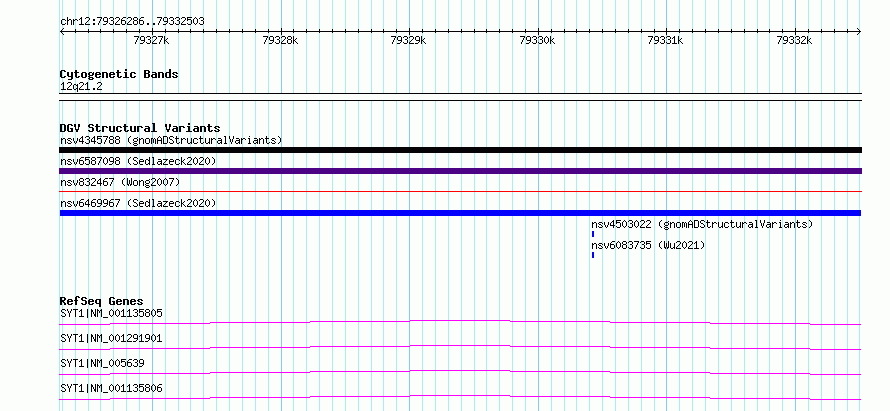Viewport: 890px width, 411px height.
Task: Click the DGV Structural Variants track title
Action: click(x=140, y=128)
